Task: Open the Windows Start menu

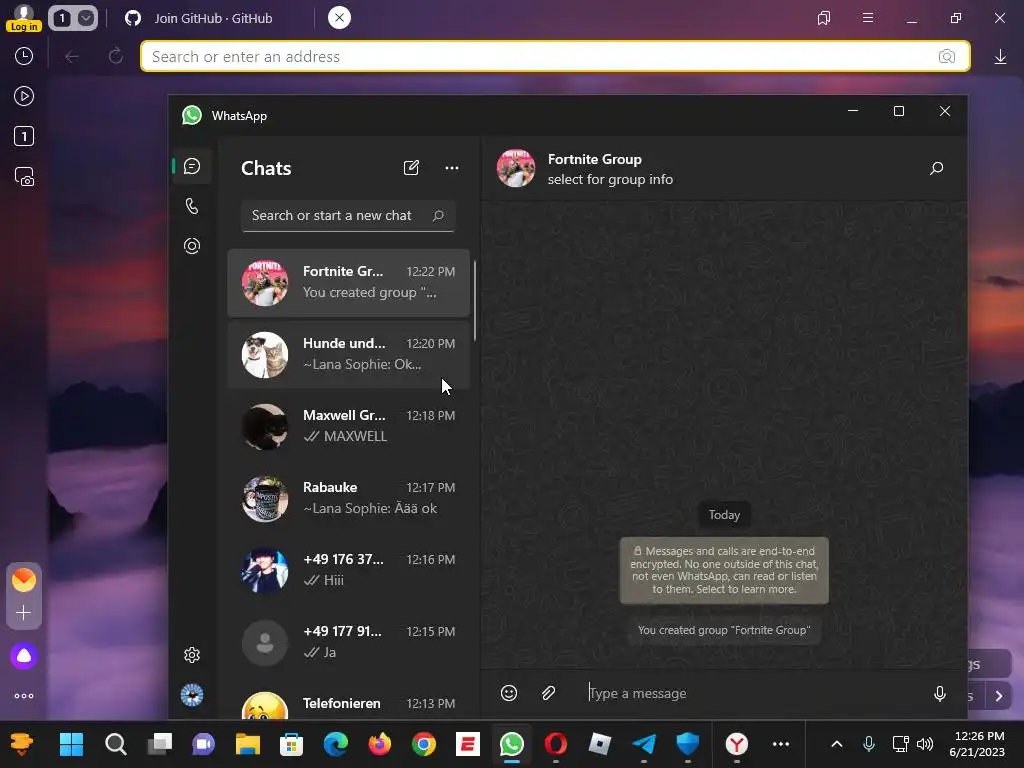Action: 72,744
